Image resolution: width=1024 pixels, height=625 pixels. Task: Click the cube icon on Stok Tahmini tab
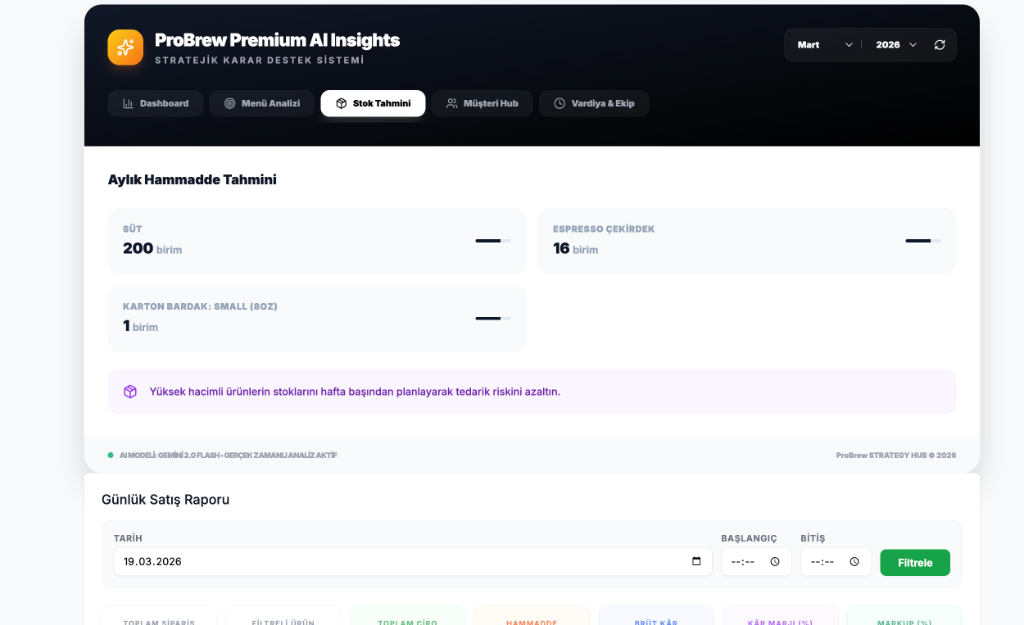point(341,104)
